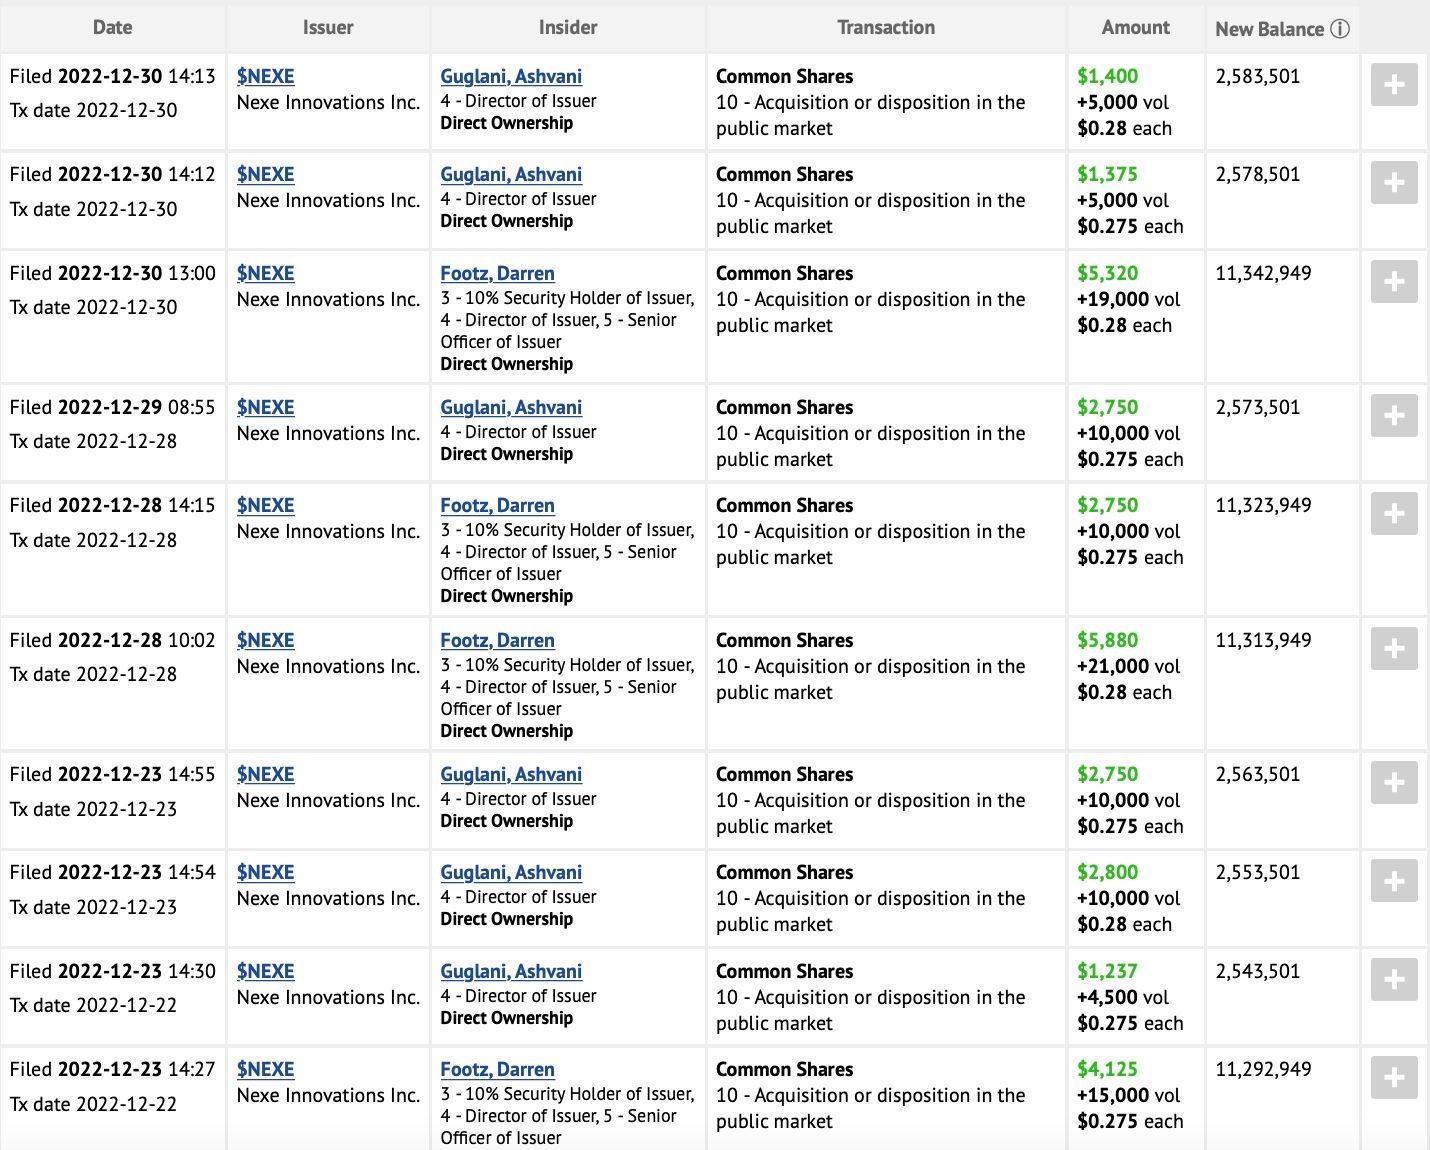Screen dimensions: 1430x1150
Task: Select the new balance 11,292,949
Action: tap(1263, 1069)
